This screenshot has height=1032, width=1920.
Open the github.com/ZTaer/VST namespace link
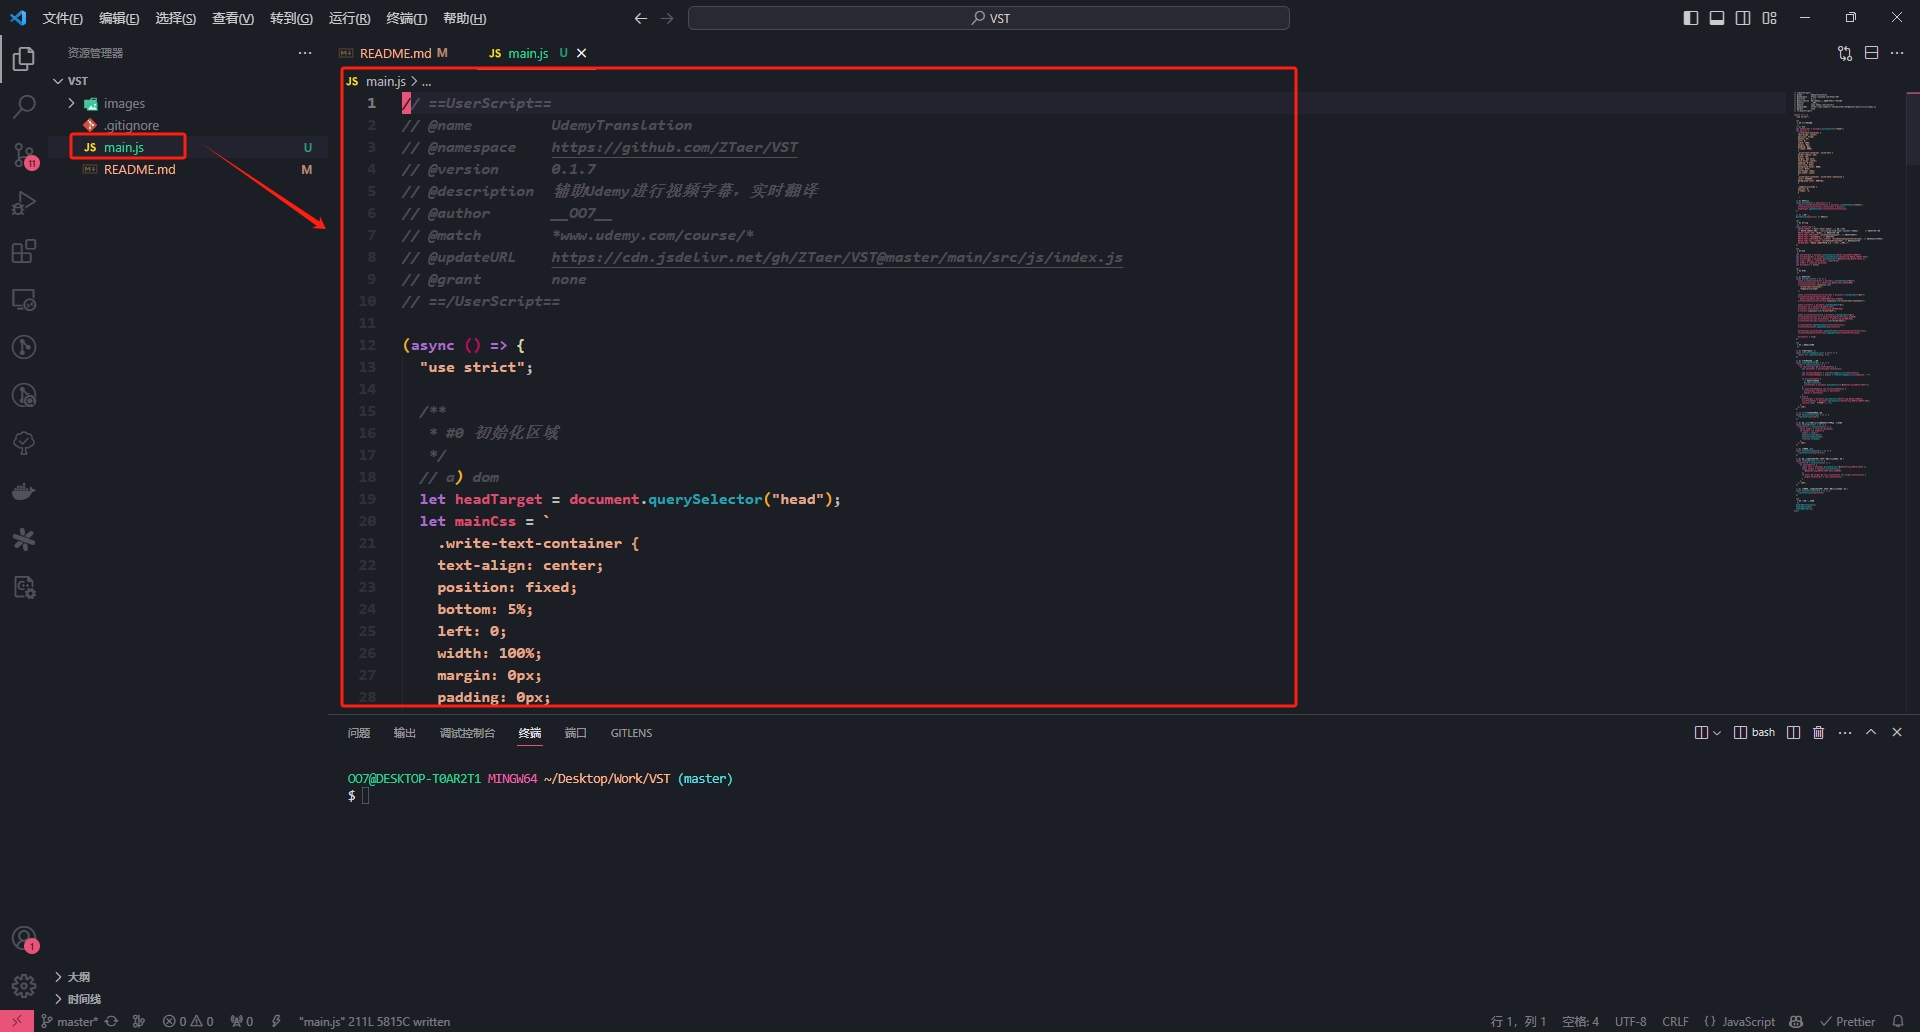click(x=675, y=147)
